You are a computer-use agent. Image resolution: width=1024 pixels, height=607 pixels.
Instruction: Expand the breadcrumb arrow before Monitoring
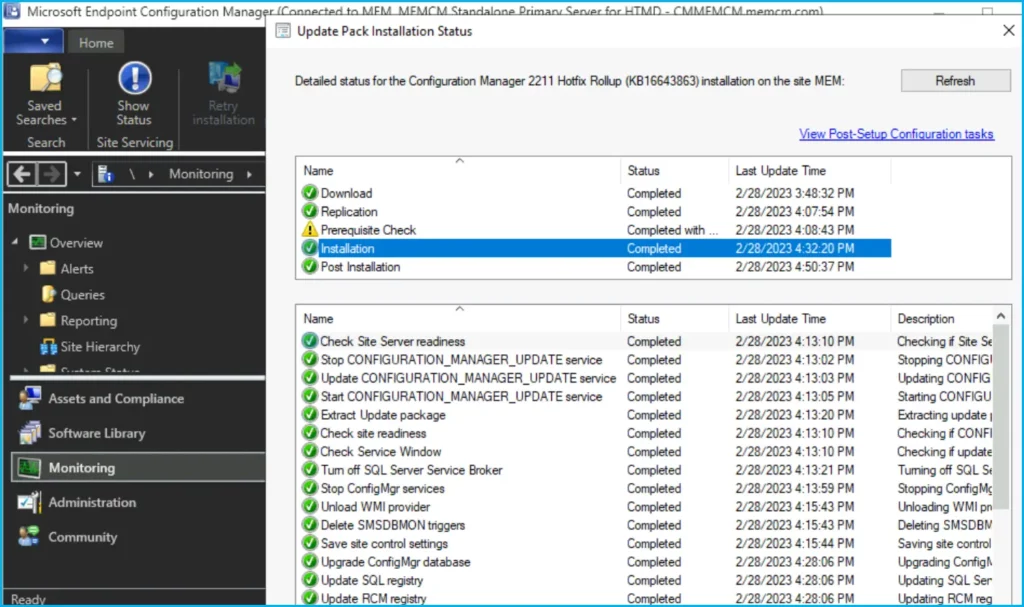[151, 174]
